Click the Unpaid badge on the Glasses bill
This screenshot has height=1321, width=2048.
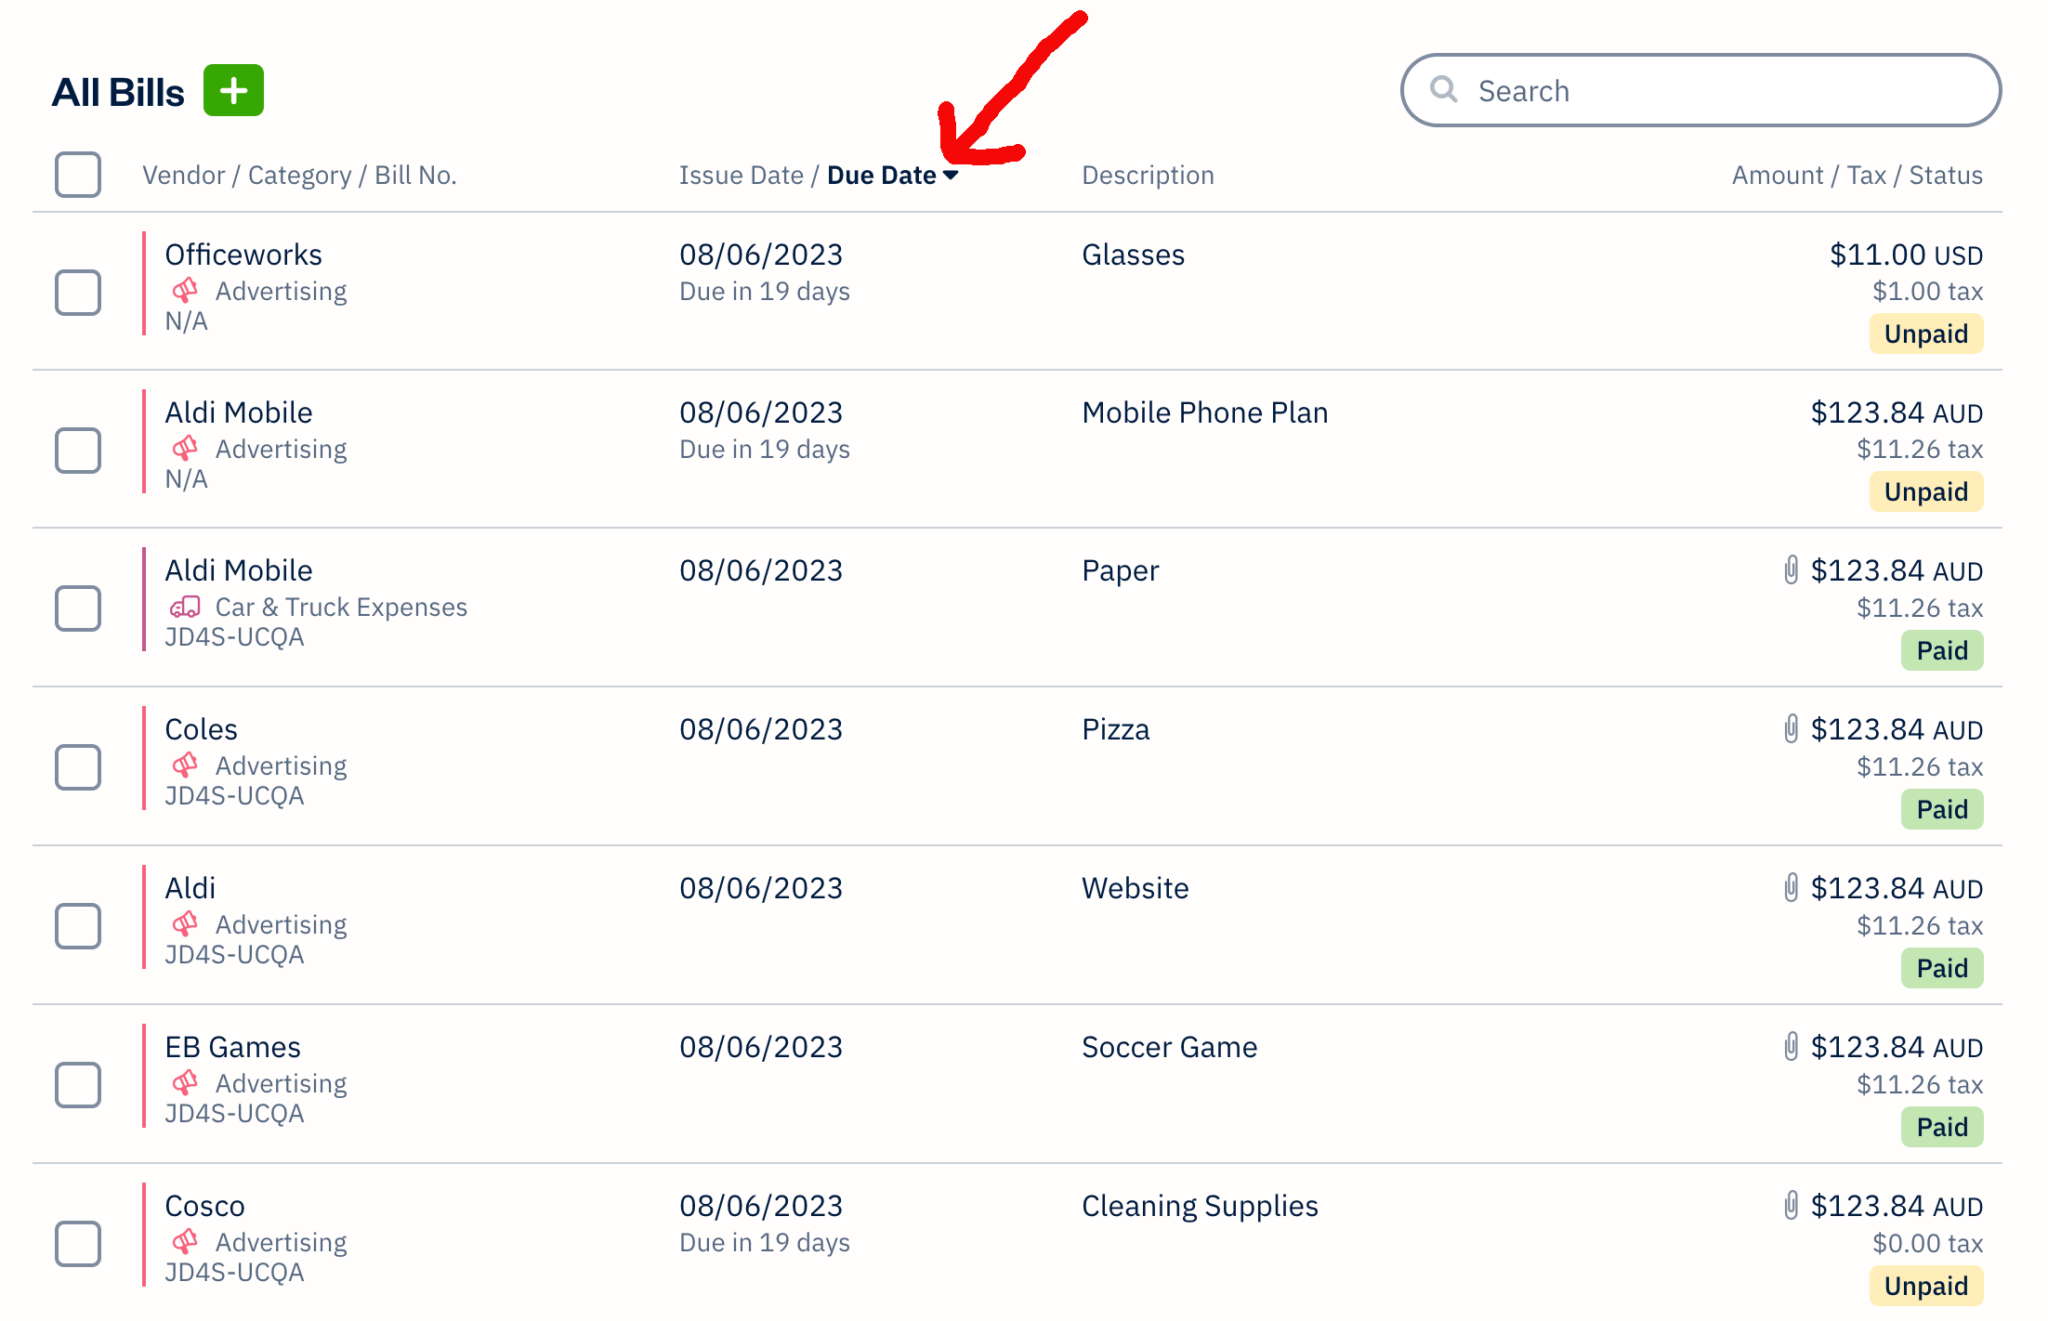tap(1925, 333)
